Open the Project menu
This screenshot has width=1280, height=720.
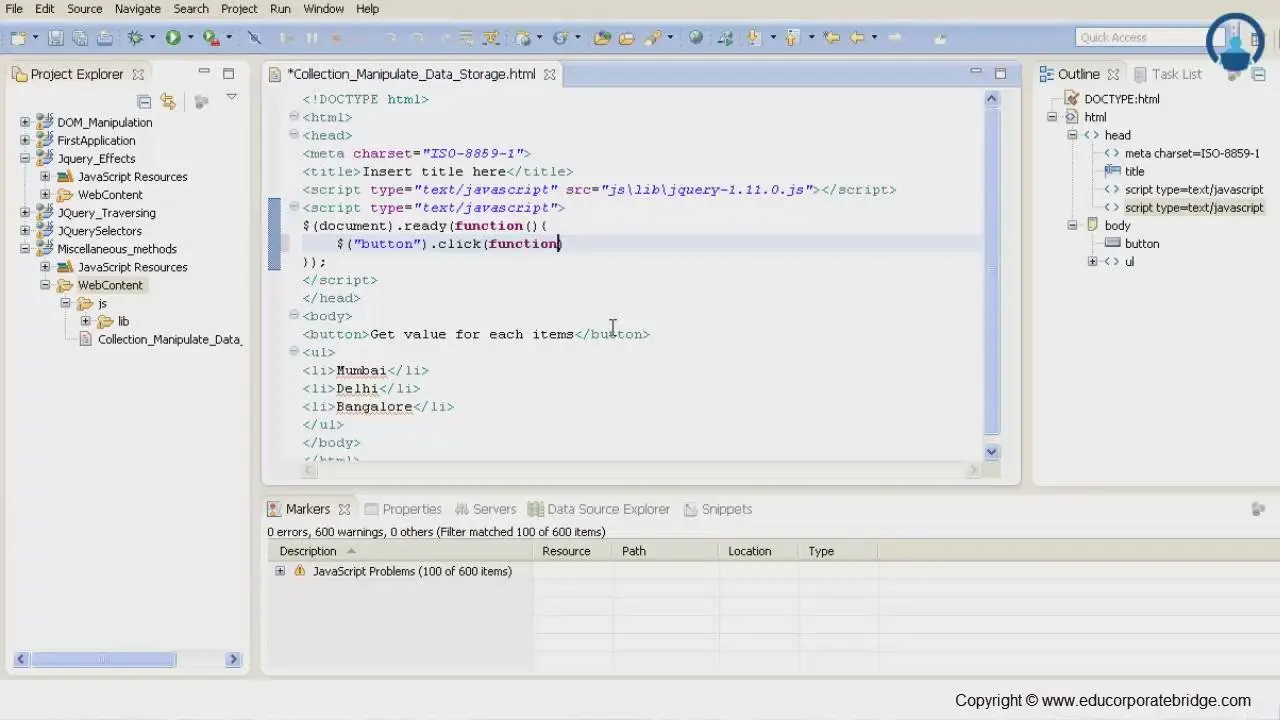point(239,9)
